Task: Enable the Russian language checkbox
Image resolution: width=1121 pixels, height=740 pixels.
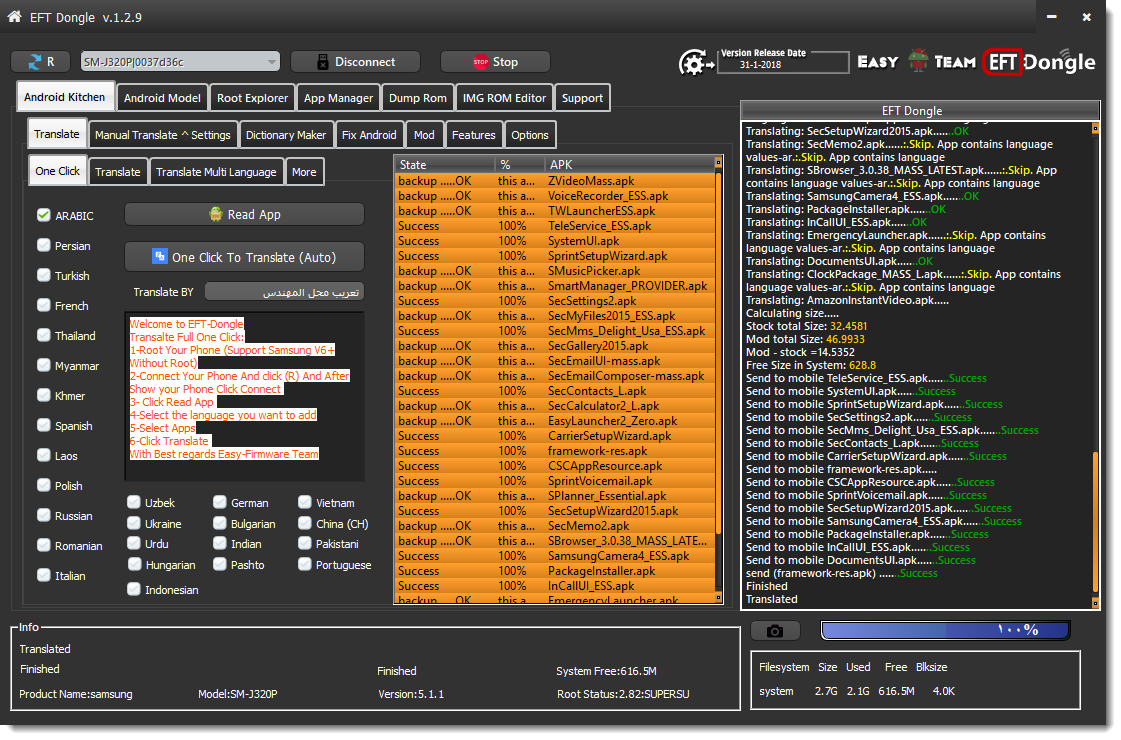Action: 44,515
